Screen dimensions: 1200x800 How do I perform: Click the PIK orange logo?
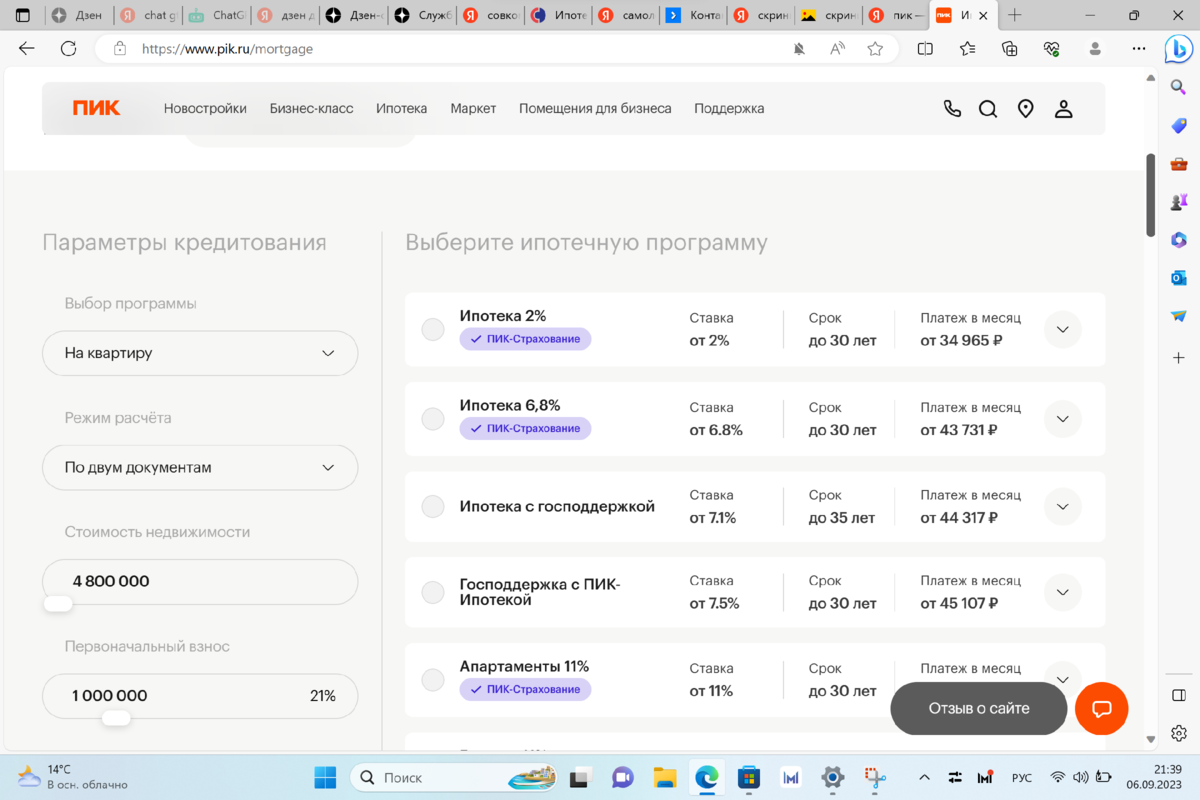pos(96,108)
